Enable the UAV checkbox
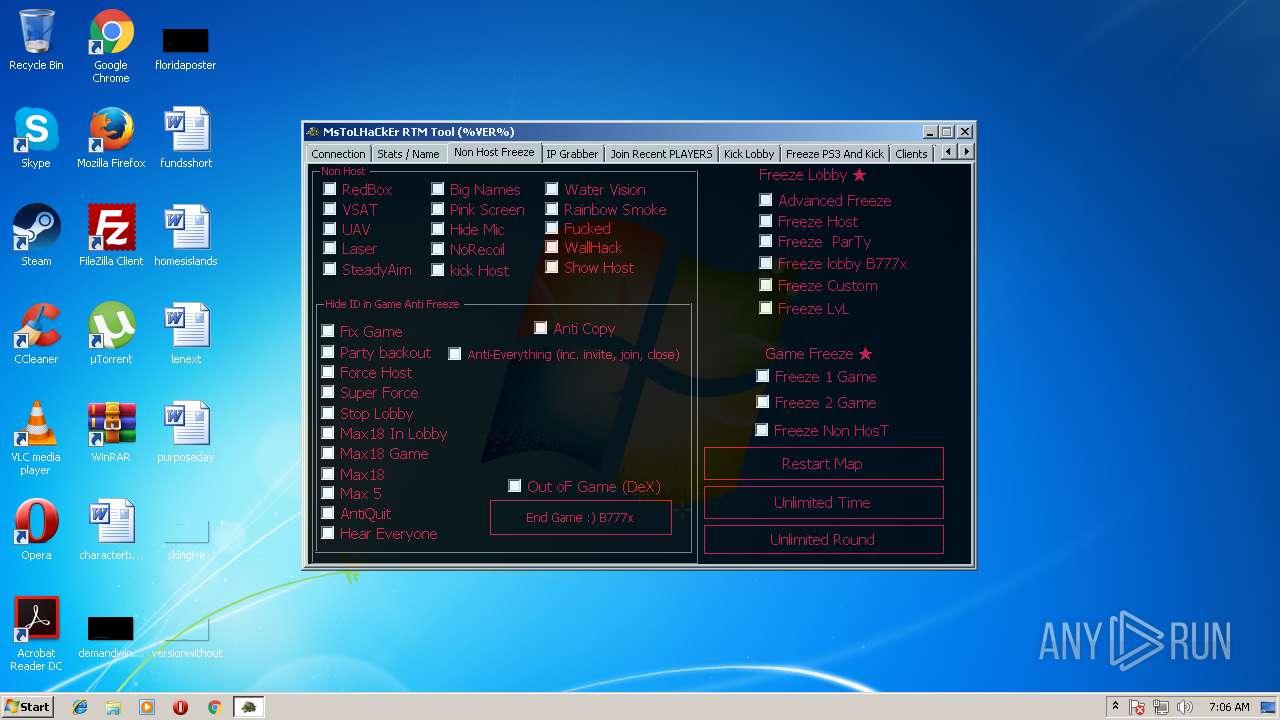This screenshot has height=720, width=1280. click(330, 229)
